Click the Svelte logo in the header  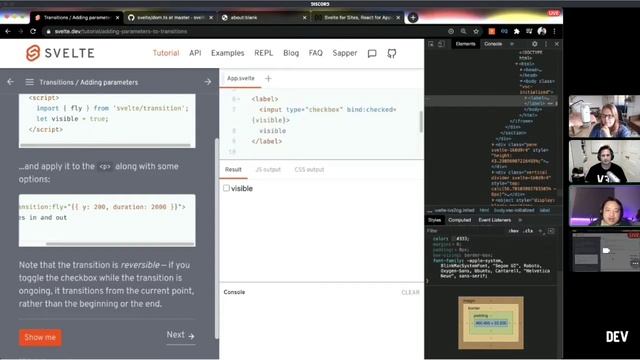click(60, 53)
